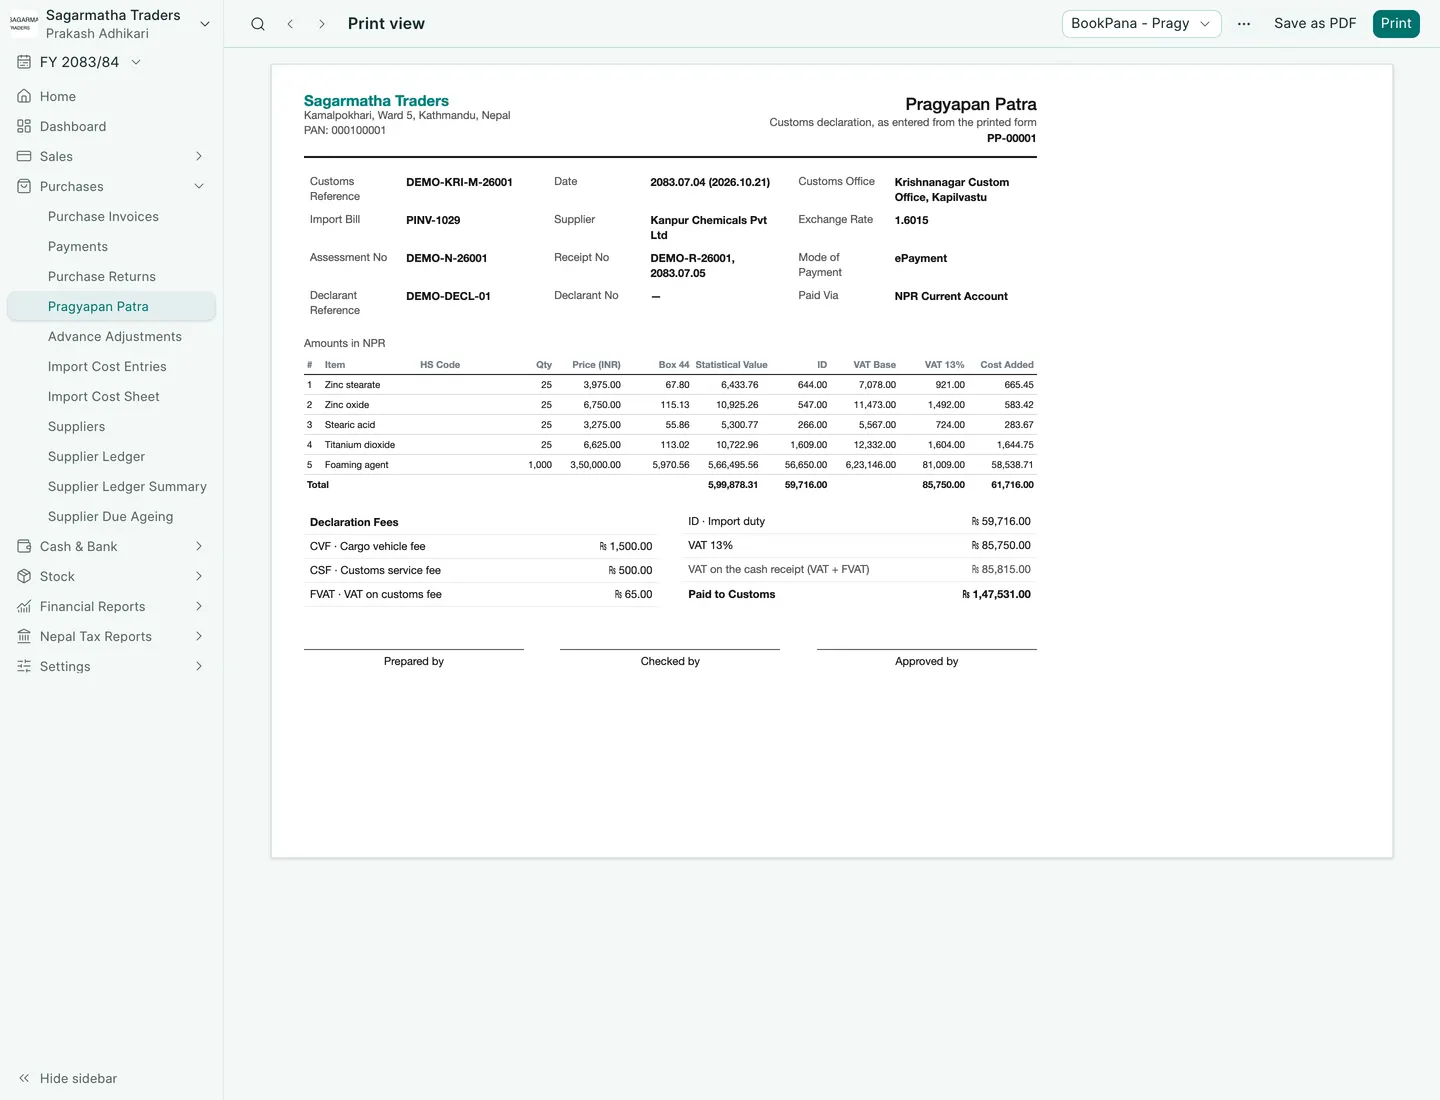Click the Nepal Tax Reports building icon
1440x1100 pixels.
click(x=24, y=636)
